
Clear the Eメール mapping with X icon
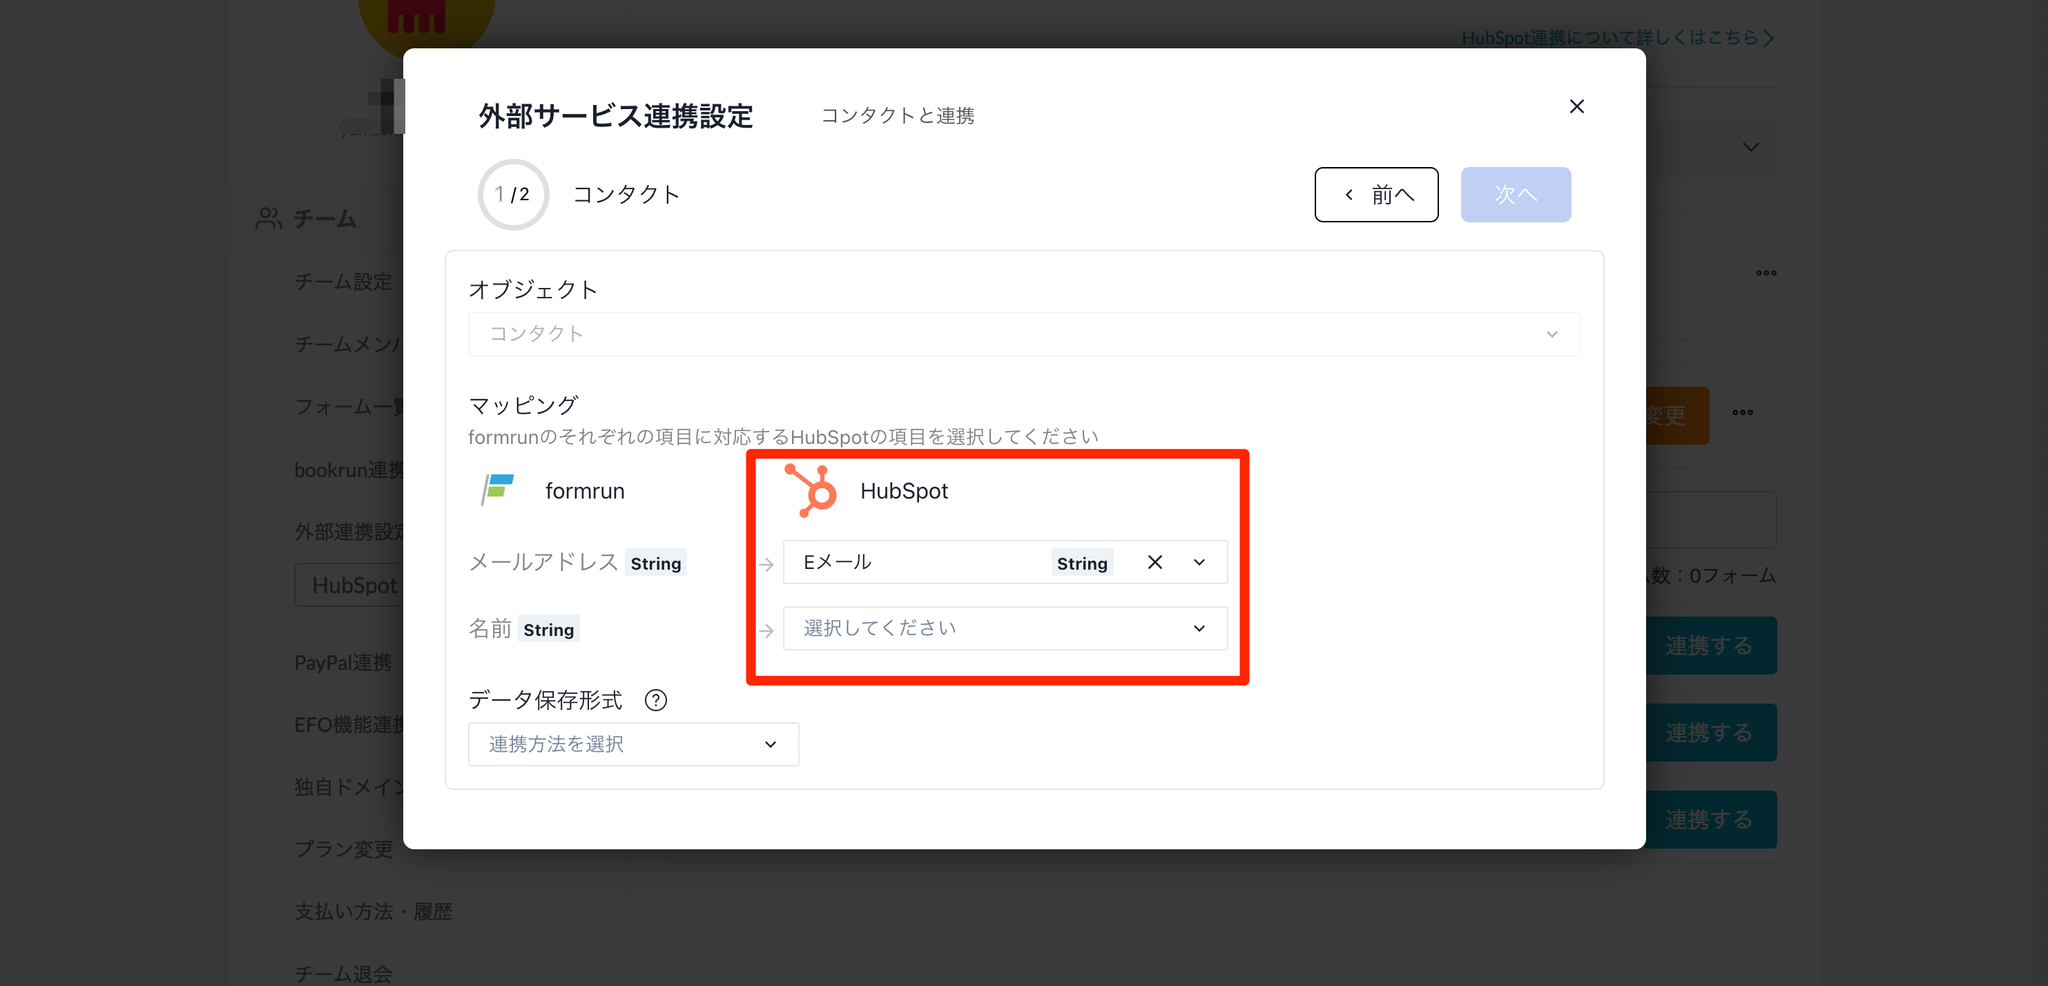coord(1155,562)
